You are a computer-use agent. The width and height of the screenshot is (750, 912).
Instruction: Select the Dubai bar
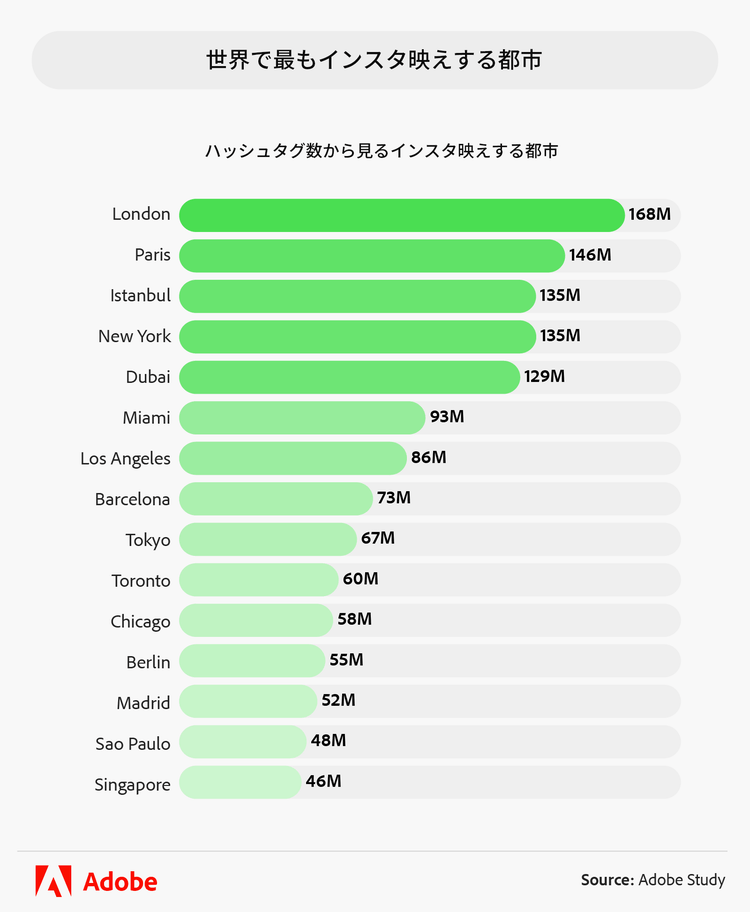pyautogui.click(x=348, y=377)
